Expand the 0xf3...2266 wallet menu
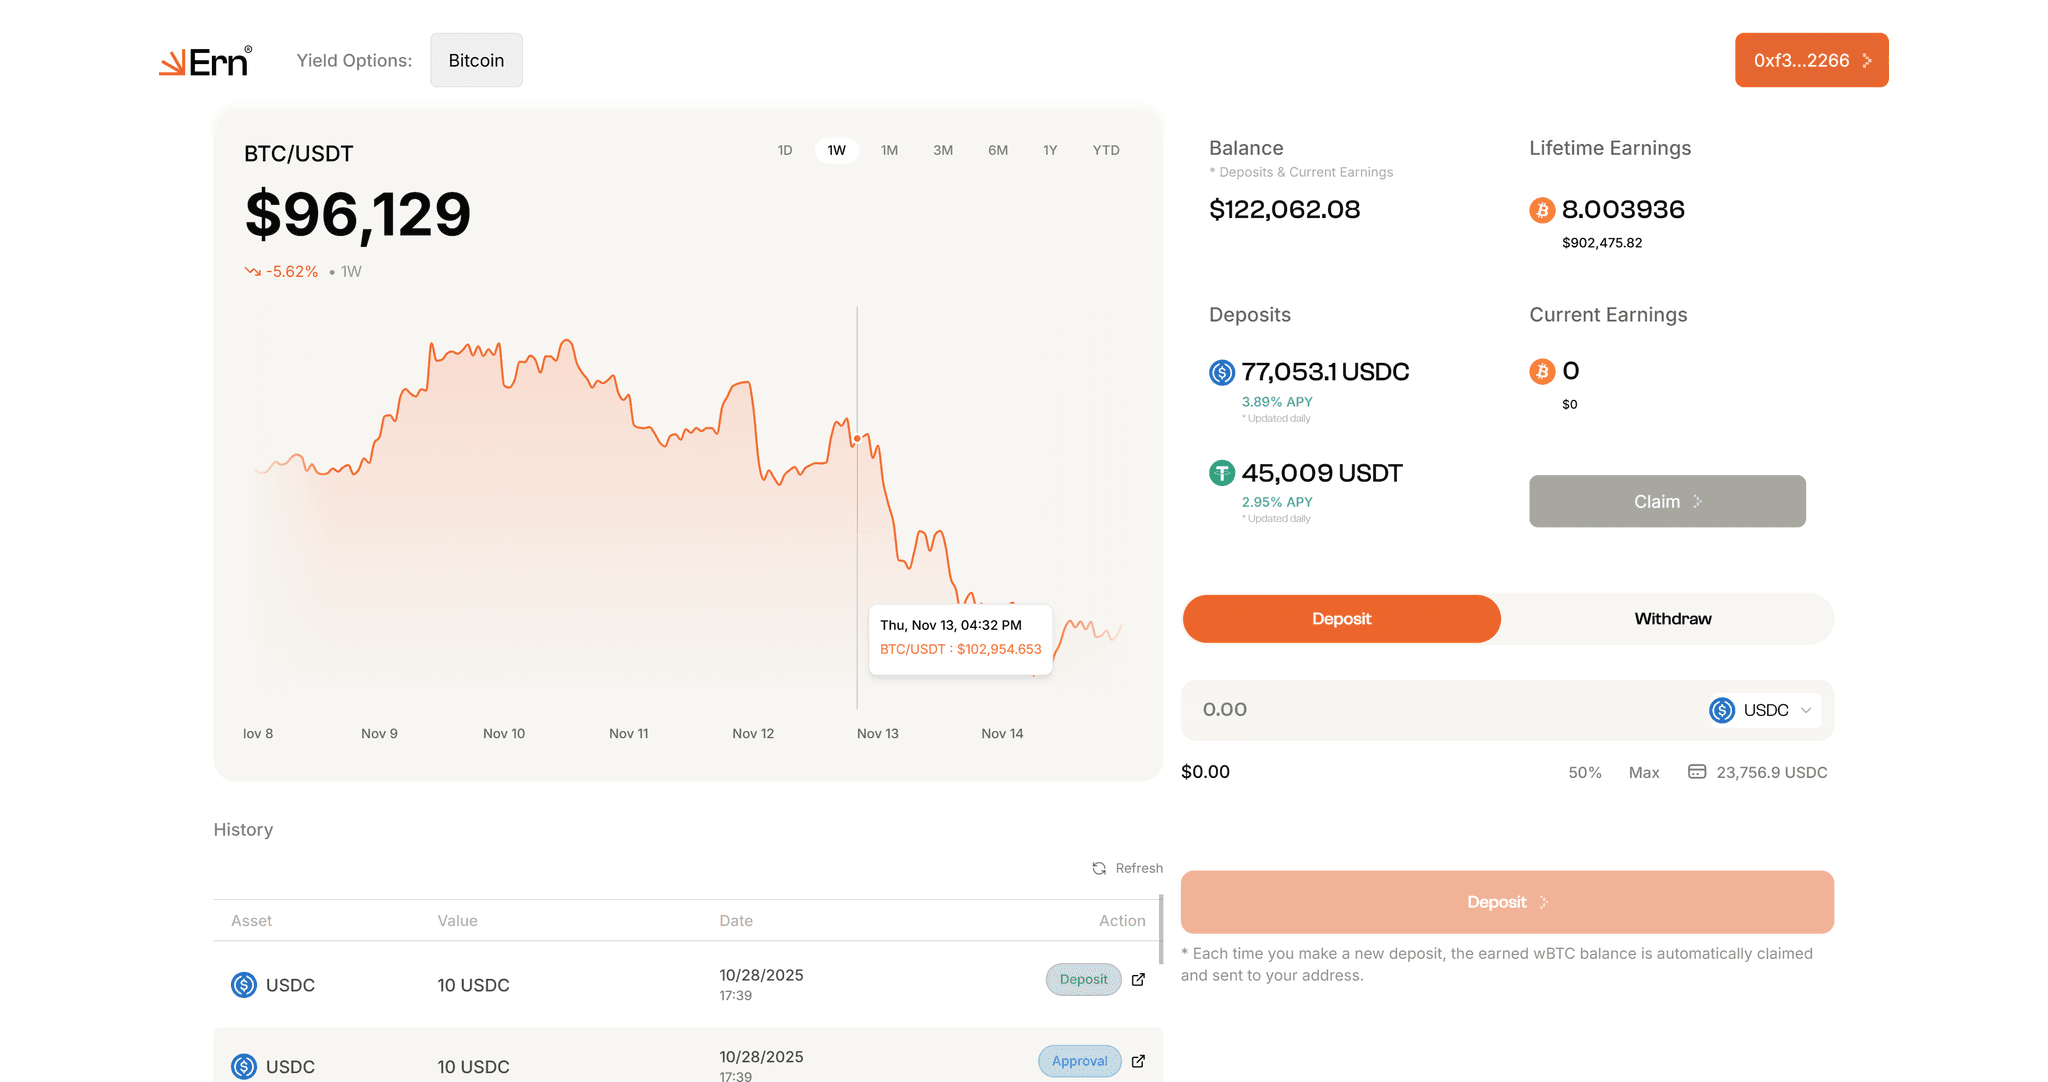 point(1811,60)
